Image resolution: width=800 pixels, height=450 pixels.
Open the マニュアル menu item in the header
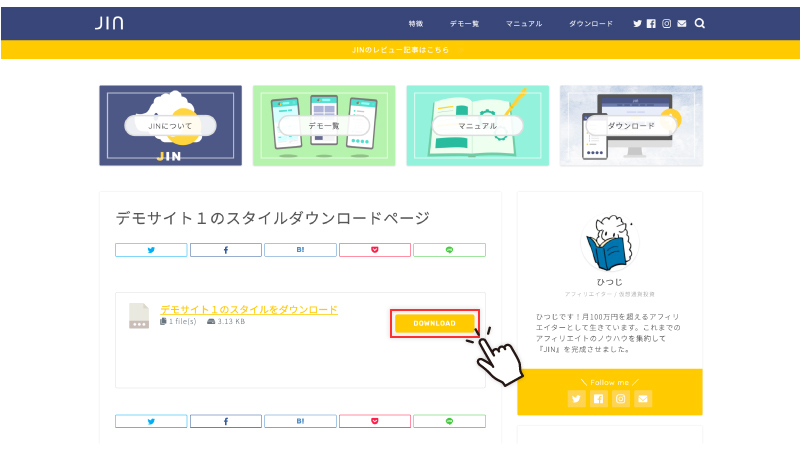(524, 23)
